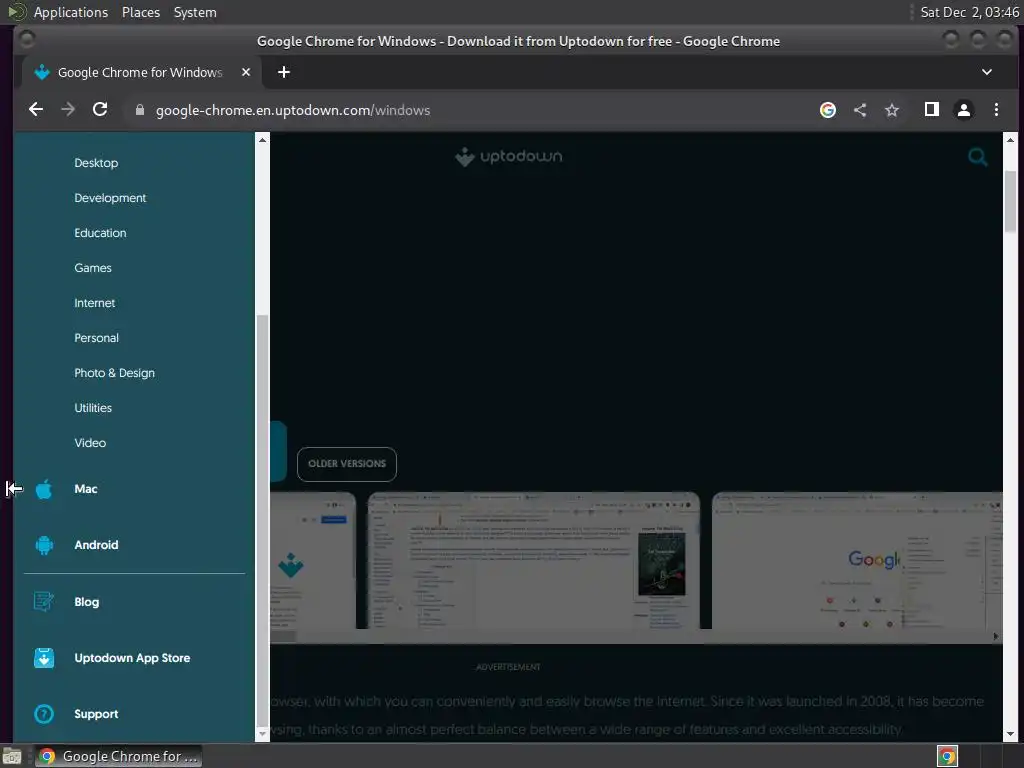Screen dimensions: 1024x768
Task: Open the Video category
Action: pos(90,443)
